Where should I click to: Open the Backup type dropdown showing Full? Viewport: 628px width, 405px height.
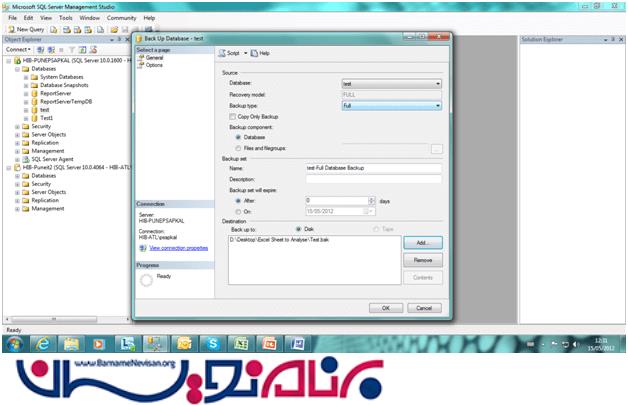[x=392, y=106]
